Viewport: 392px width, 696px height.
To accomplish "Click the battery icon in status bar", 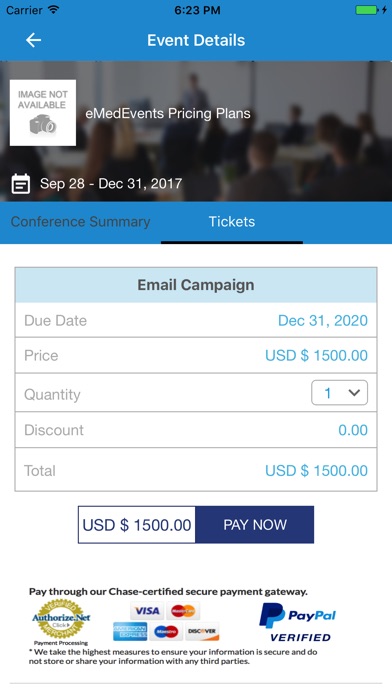I will 367,10.
